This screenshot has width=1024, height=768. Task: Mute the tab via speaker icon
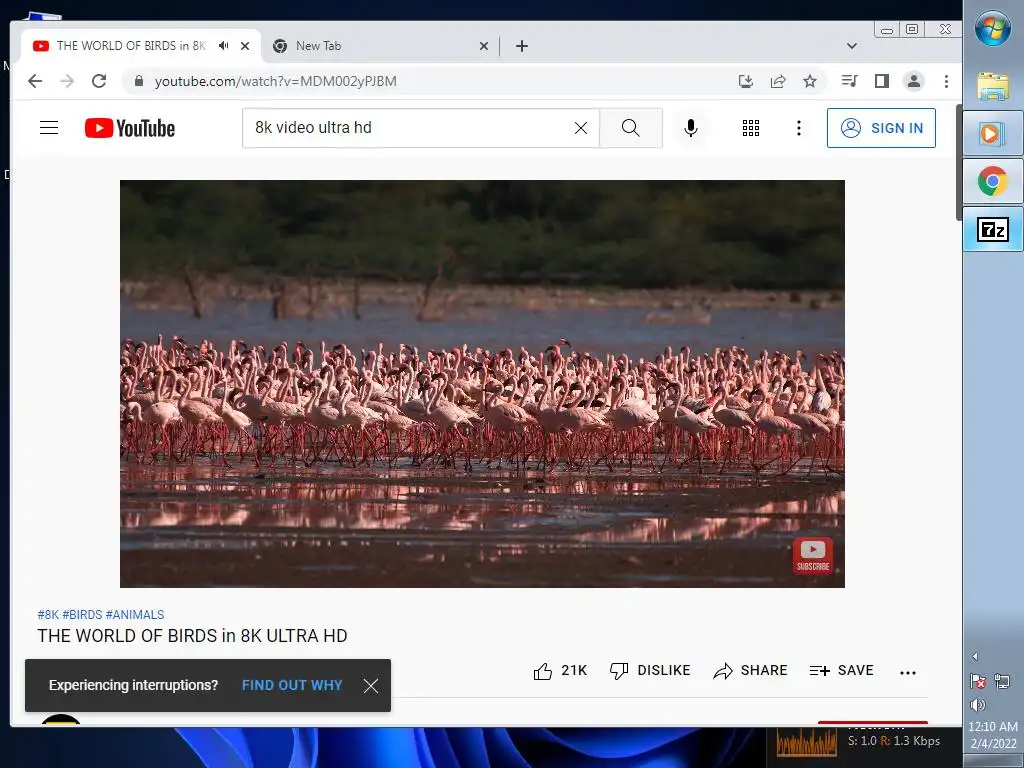pos(223,46)
